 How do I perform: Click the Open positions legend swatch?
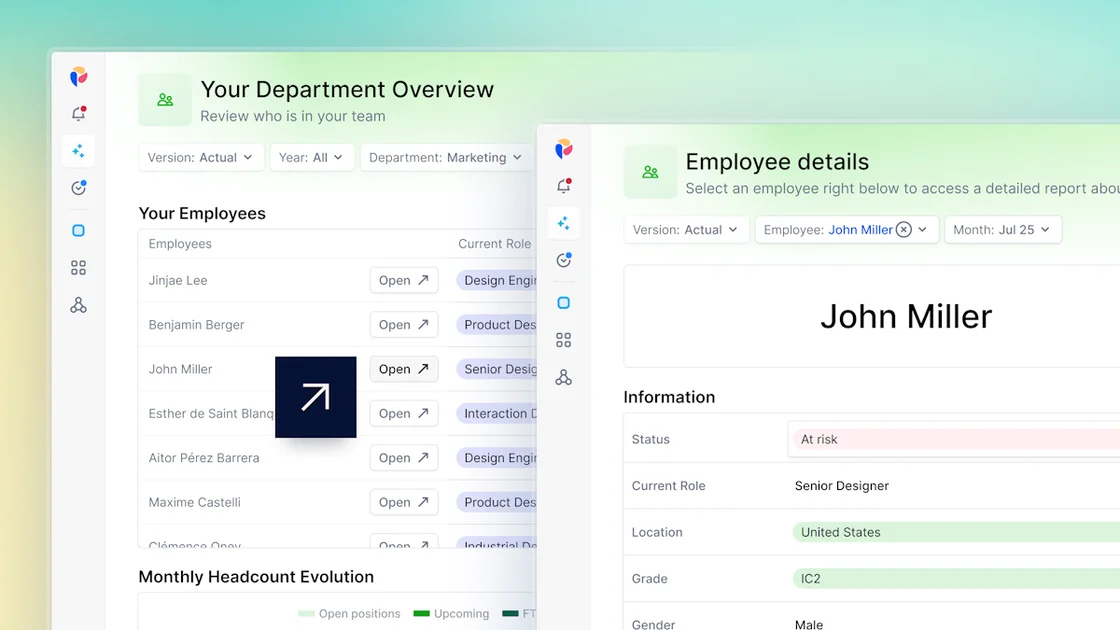[306, 614]
